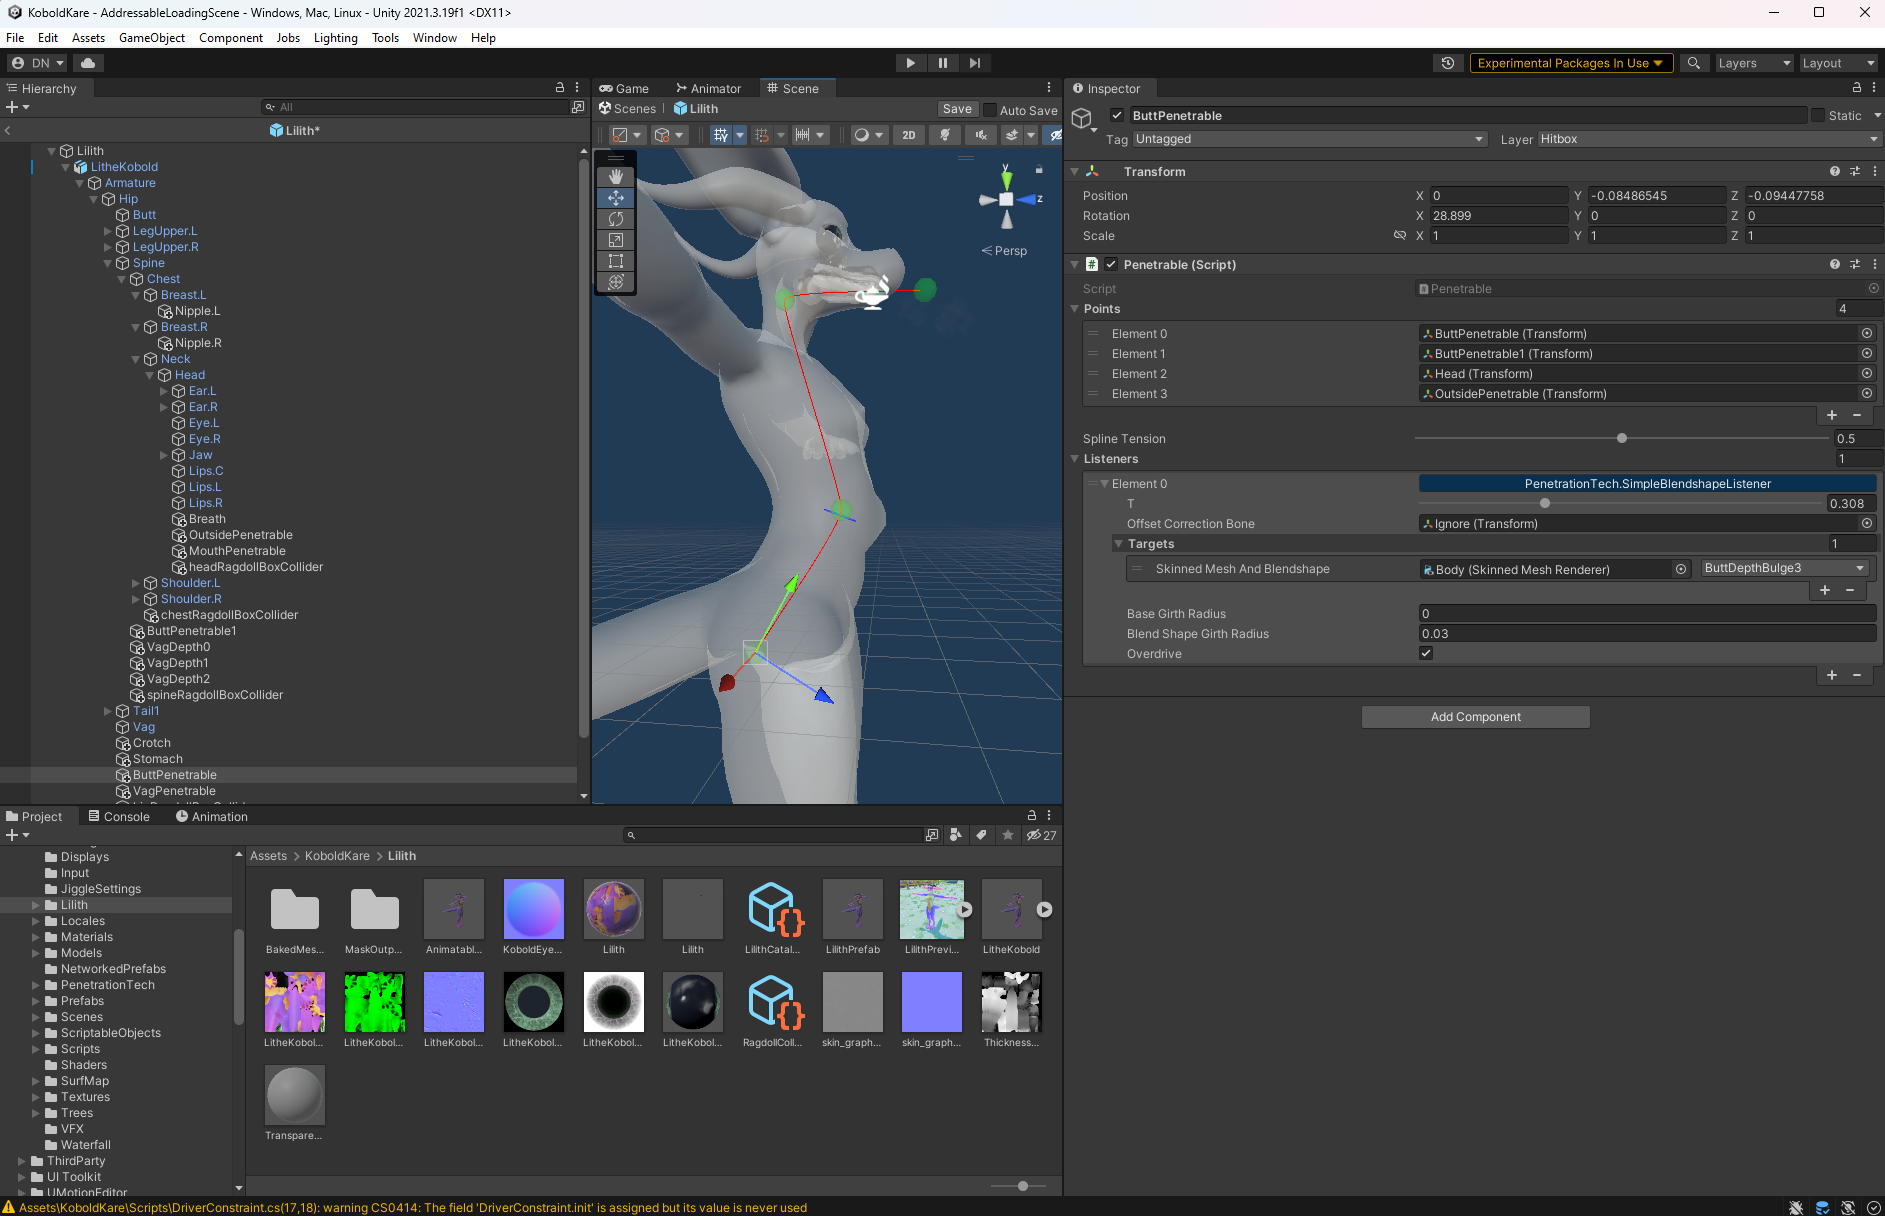Viewport: 1885px width, 1216px height.
Task: Click the Pause button
Action: 942,63
